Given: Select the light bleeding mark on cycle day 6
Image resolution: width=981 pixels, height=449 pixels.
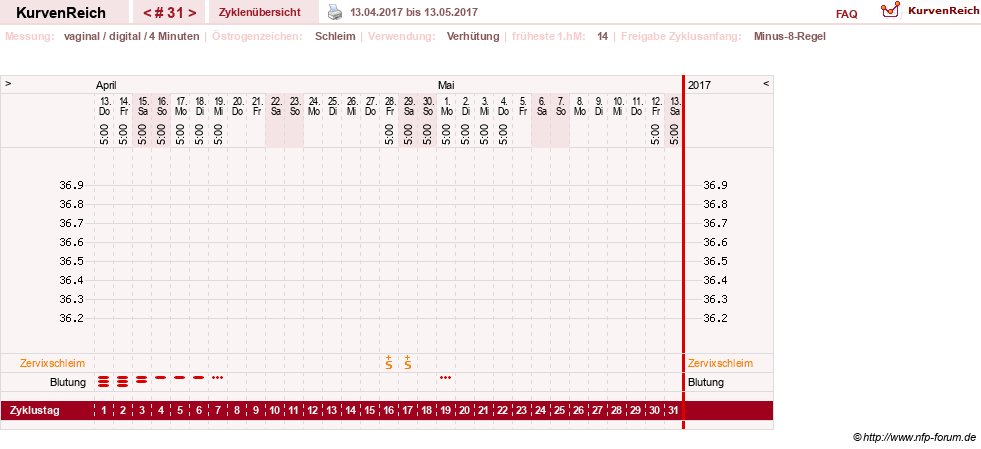Looking at the screenshot, I should click(x=198, y=377).
